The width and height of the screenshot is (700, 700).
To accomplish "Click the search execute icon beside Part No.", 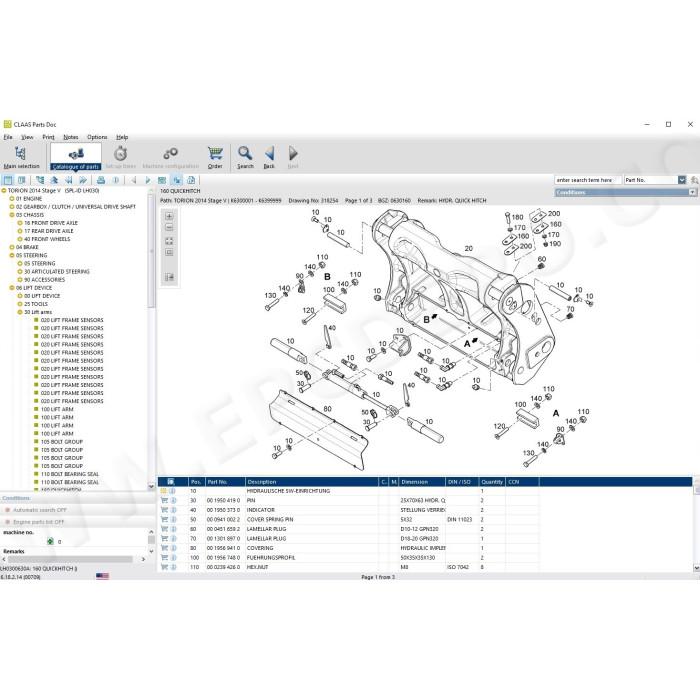I will coord(694,180).
